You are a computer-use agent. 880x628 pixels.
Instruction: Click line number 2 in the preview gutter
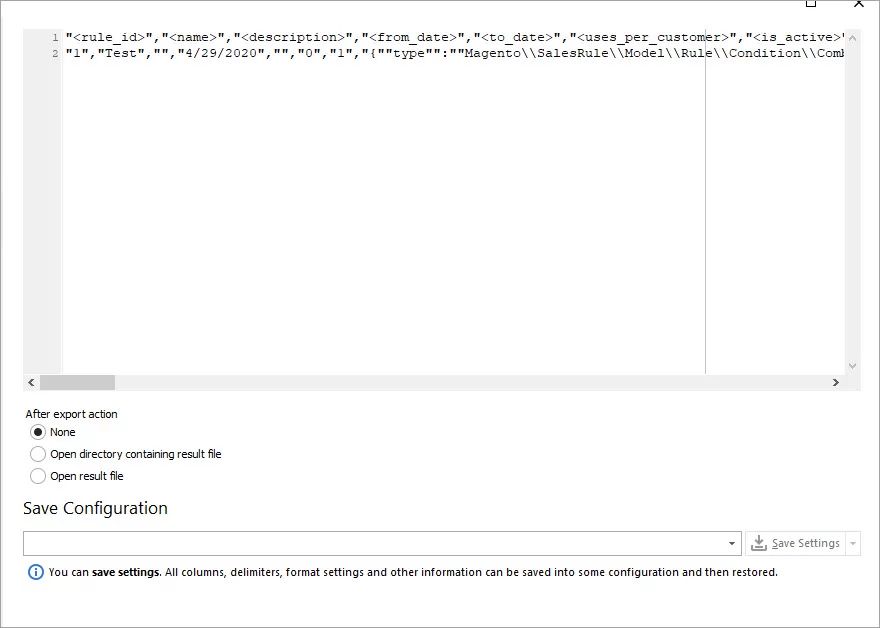pyautogui.click(x=55, y=54)
